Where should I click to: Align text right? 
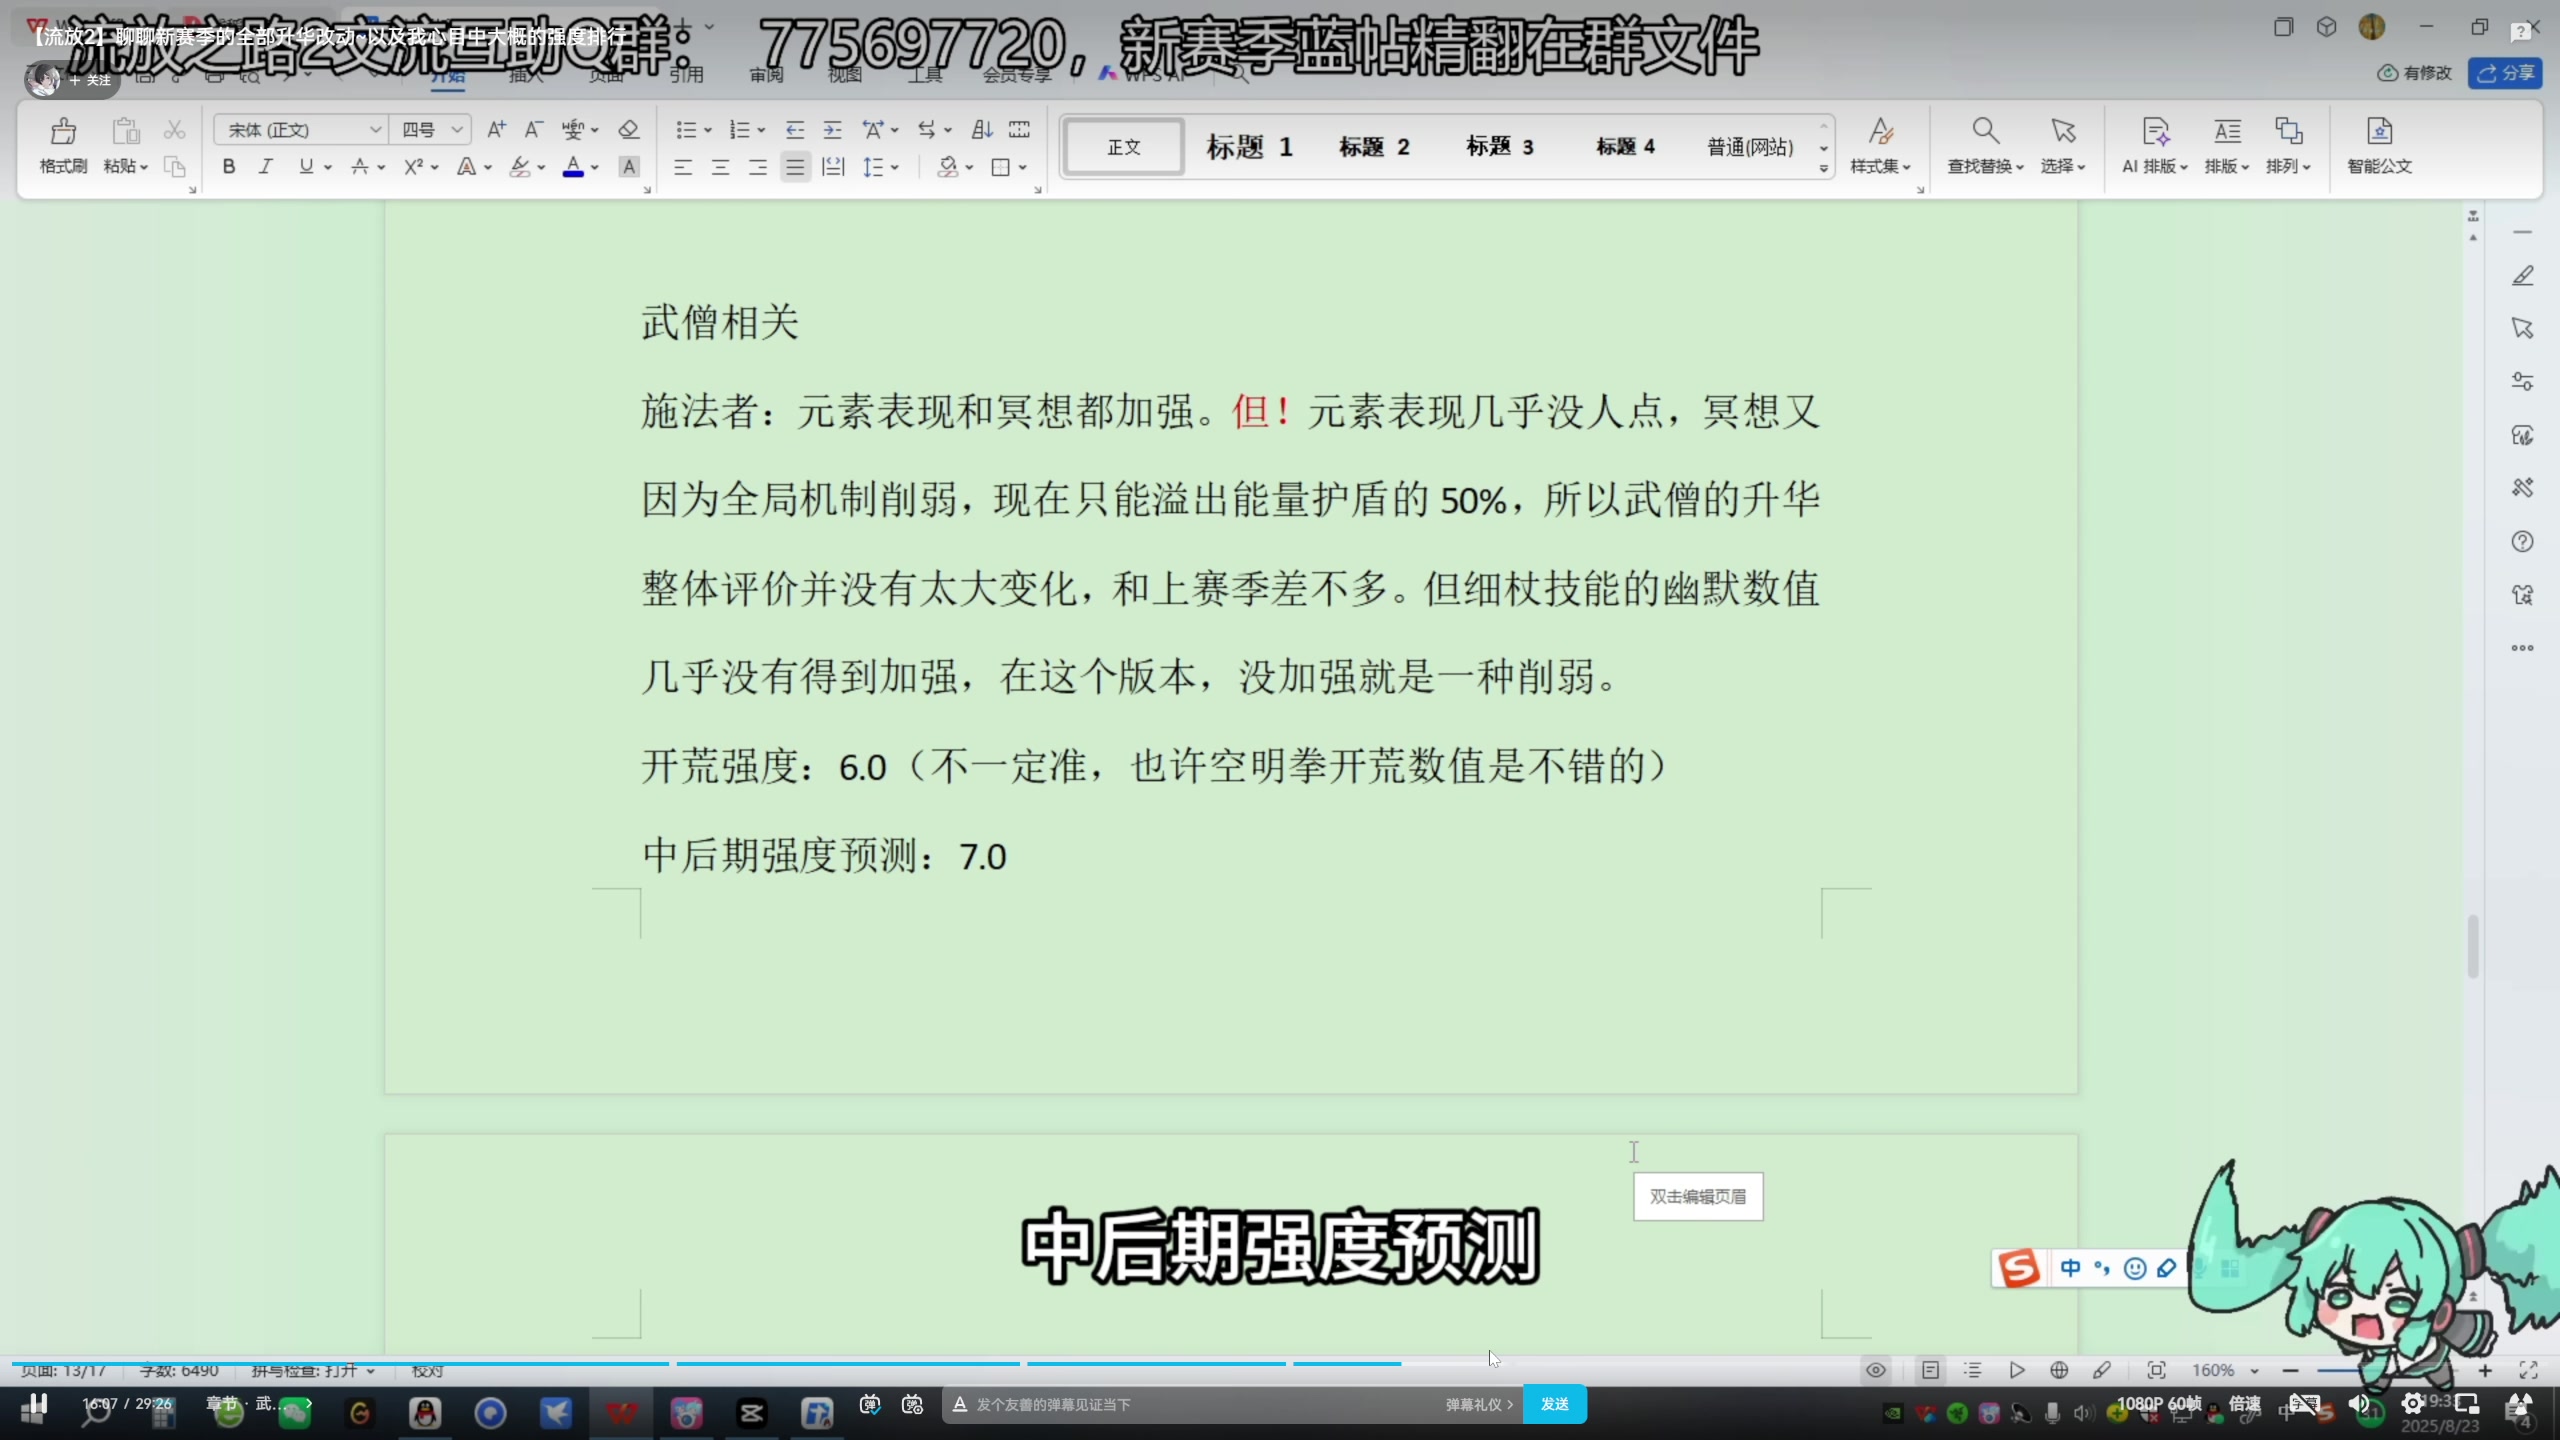[x=758, y=167]
